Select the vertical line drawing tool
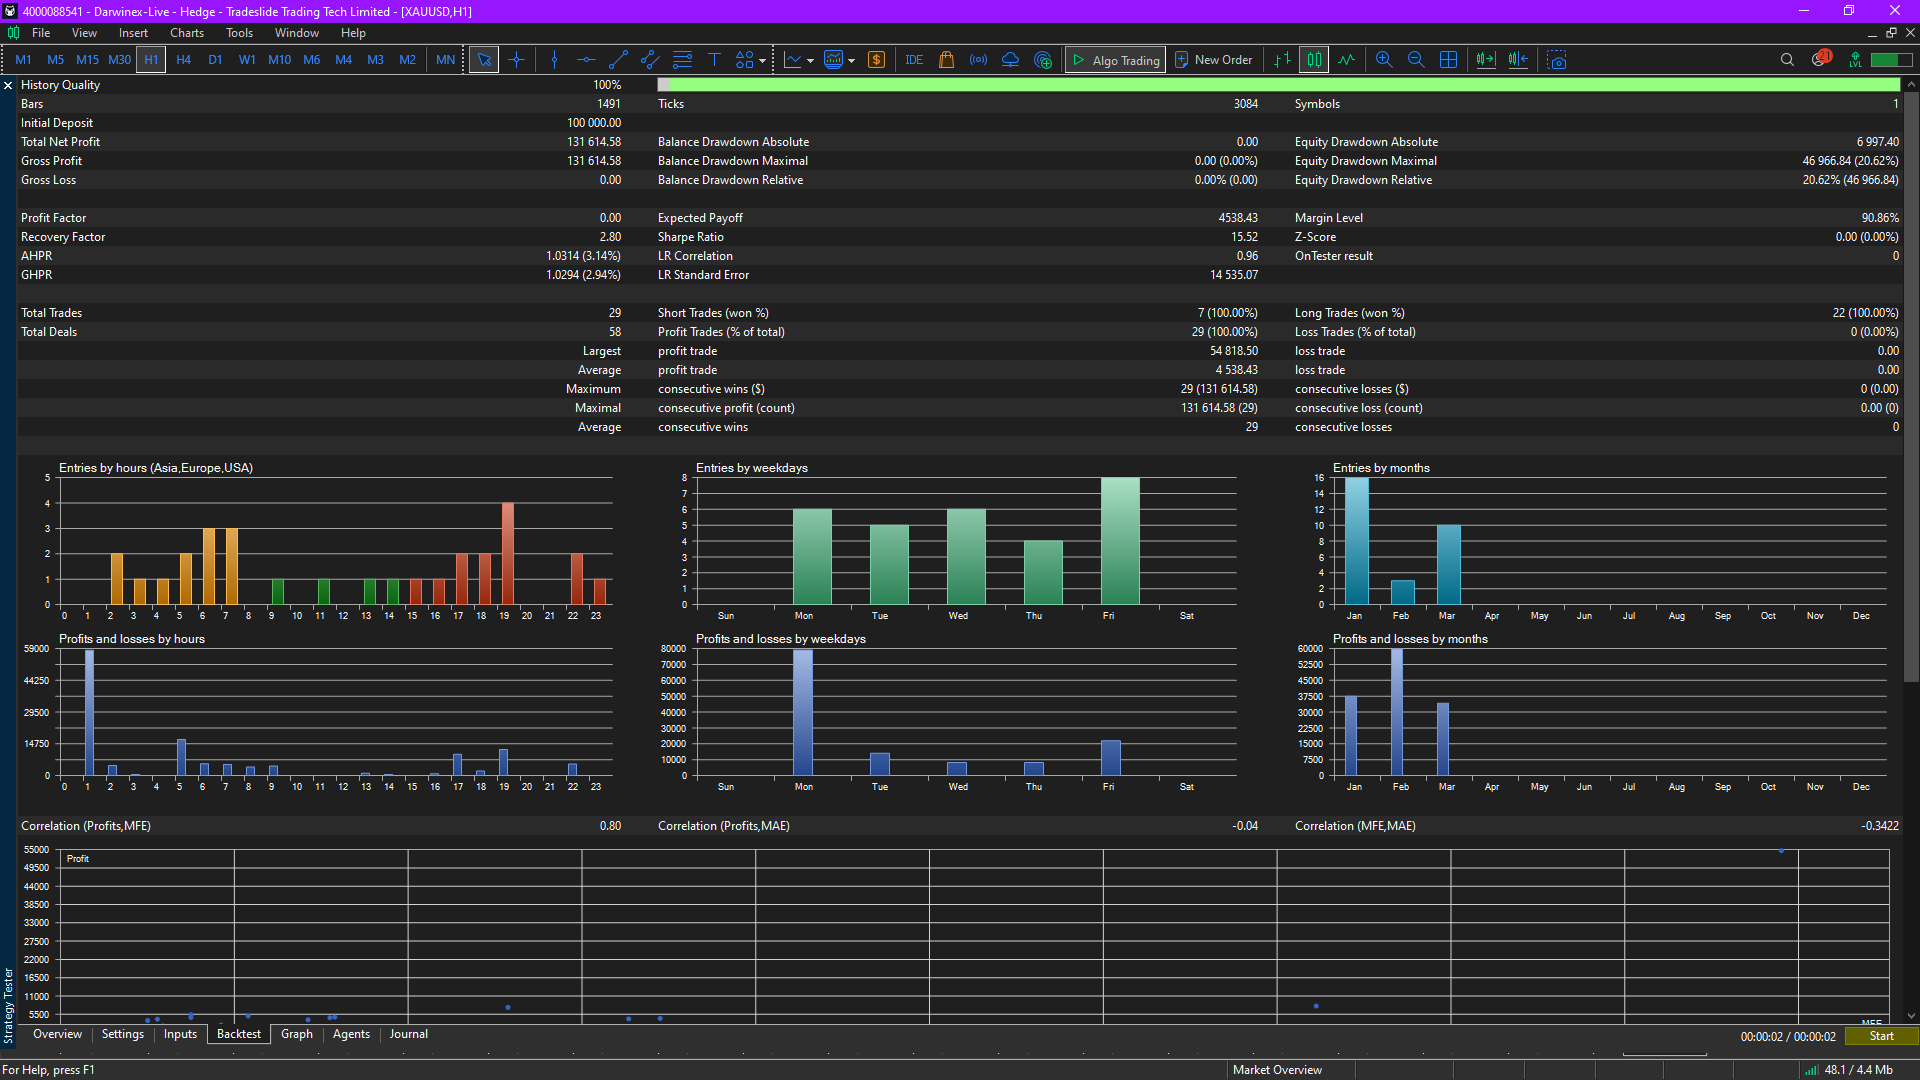The height and width of the screenshot is (1080, 1920). [554, 60]
